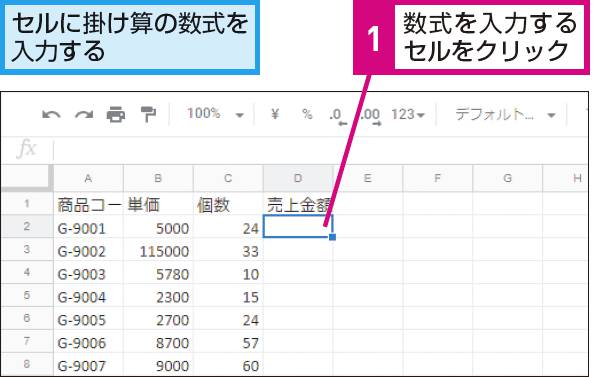600x377 pixels.
Task: Select column D header
Action: pos(298,178)
